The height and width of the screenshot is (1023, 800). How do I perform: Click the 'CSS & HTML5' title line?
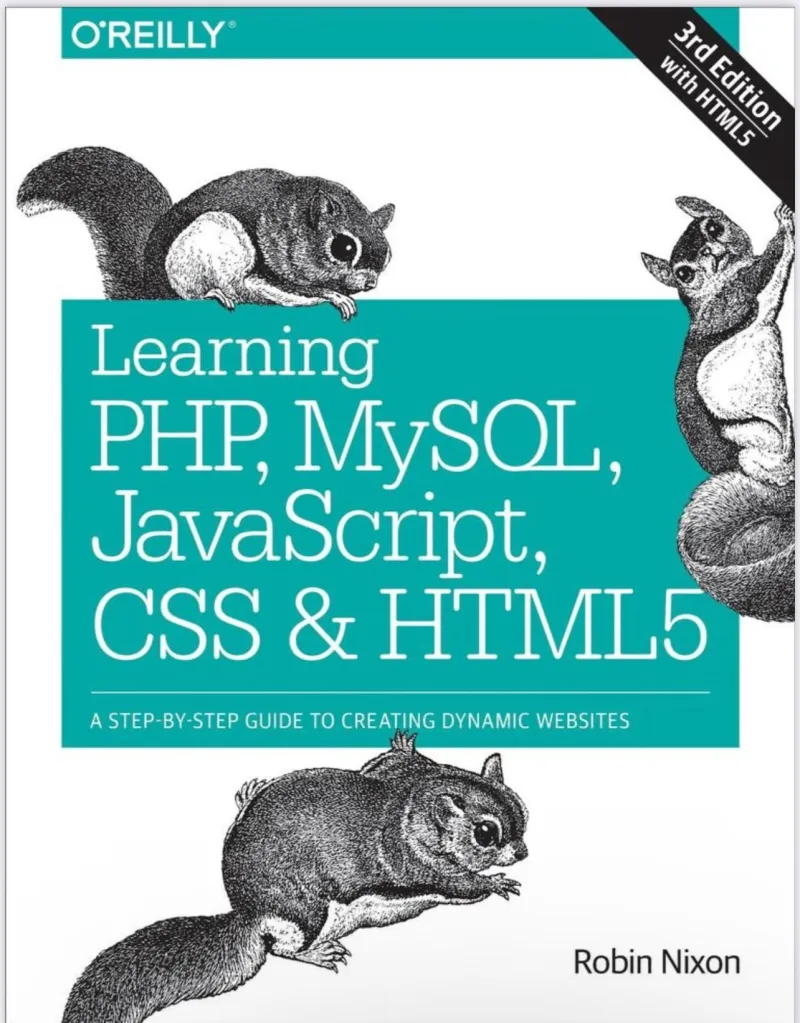[400, 623]
